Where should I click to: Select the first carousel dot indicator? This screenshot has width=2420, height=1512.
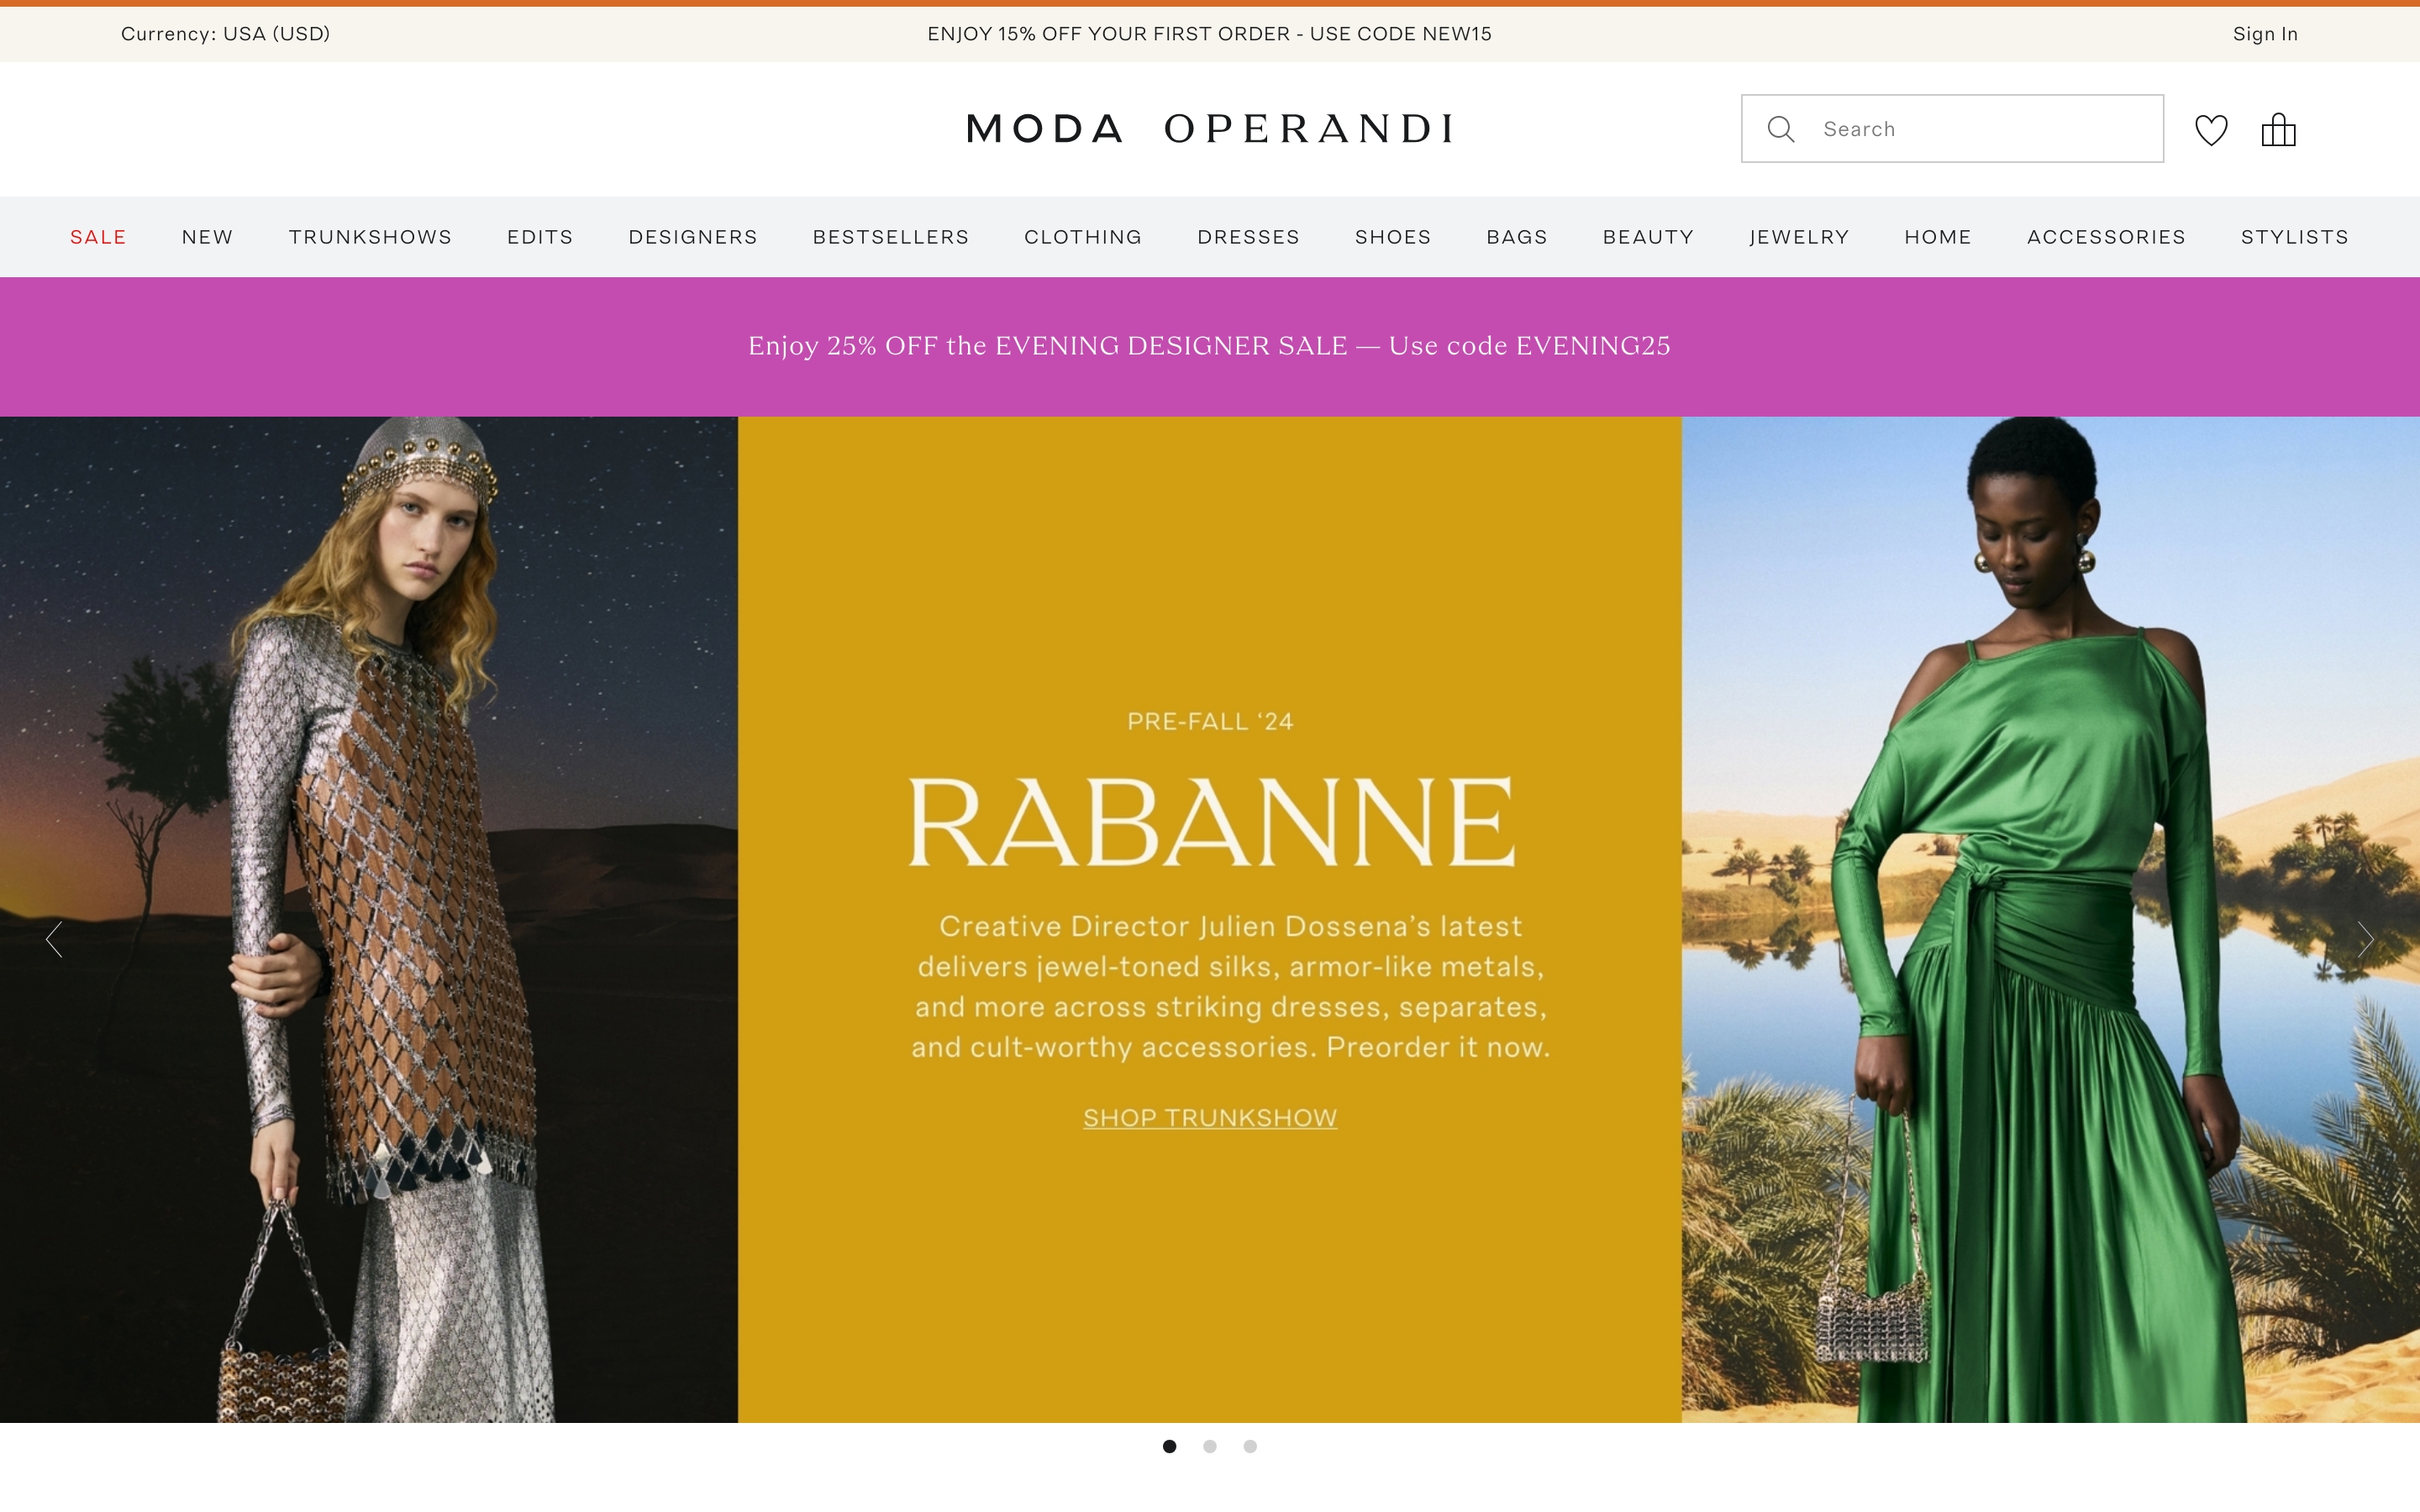[1169, 1446]
